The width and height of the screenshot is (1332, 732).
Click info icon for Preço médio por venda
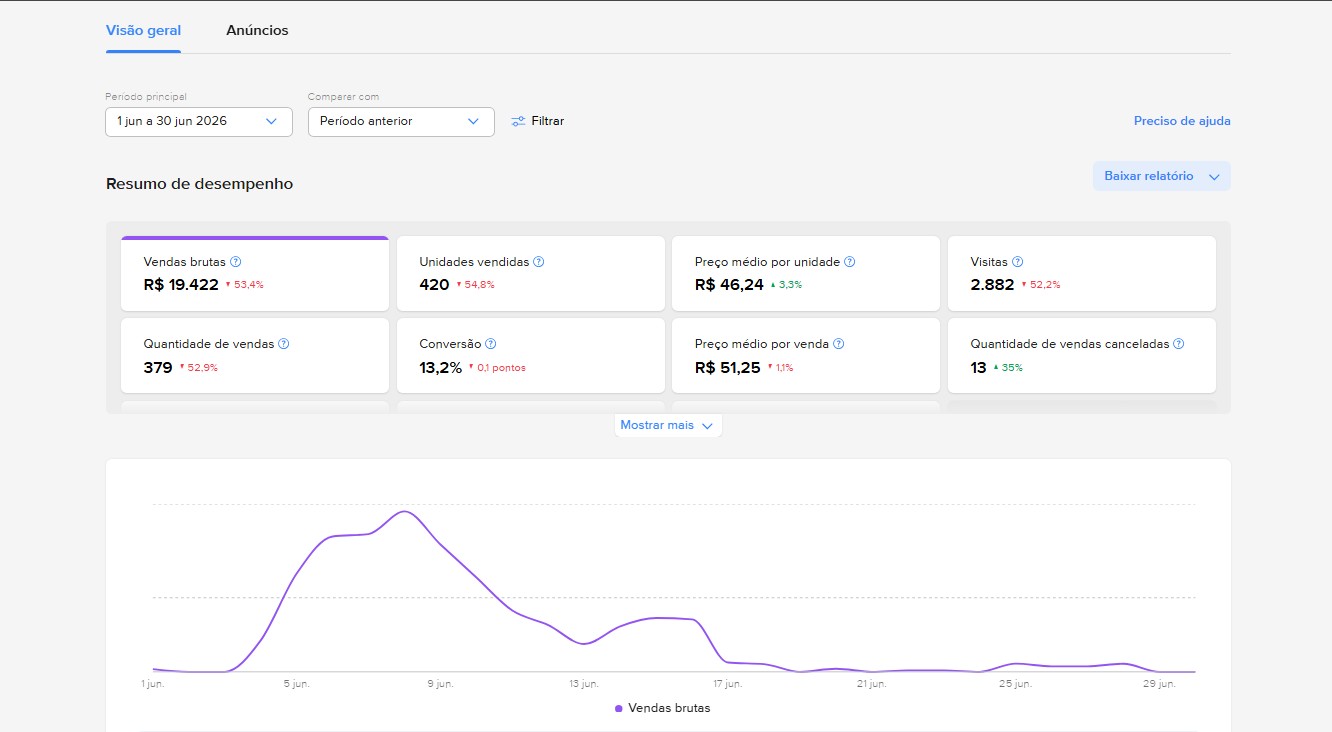839,344
